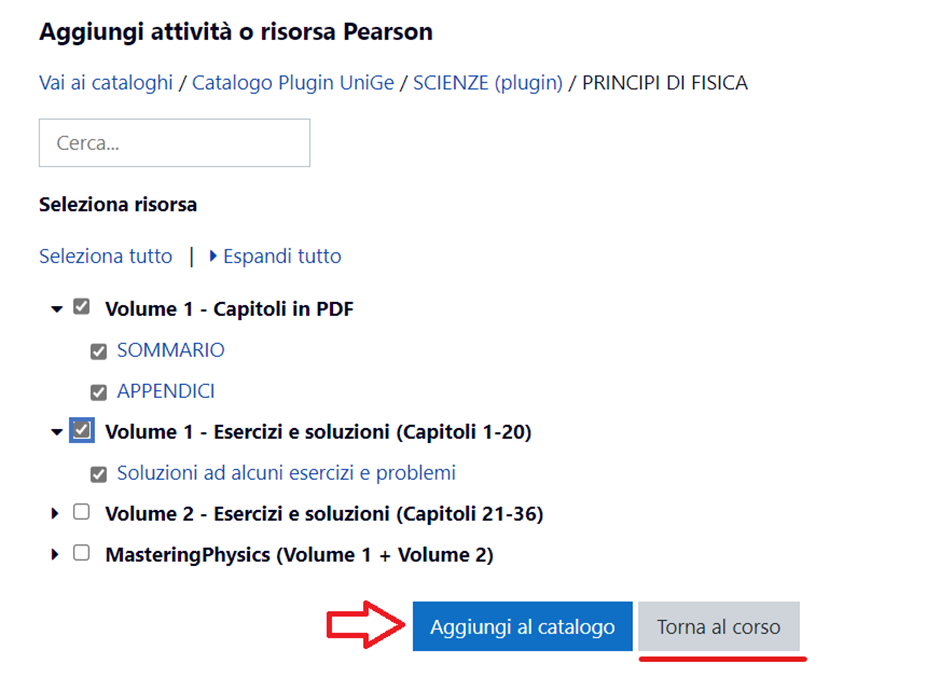The image size is (940, 691).
Task: Expand MasteringPhysics section arrow
Action: (x=55, y=554)
